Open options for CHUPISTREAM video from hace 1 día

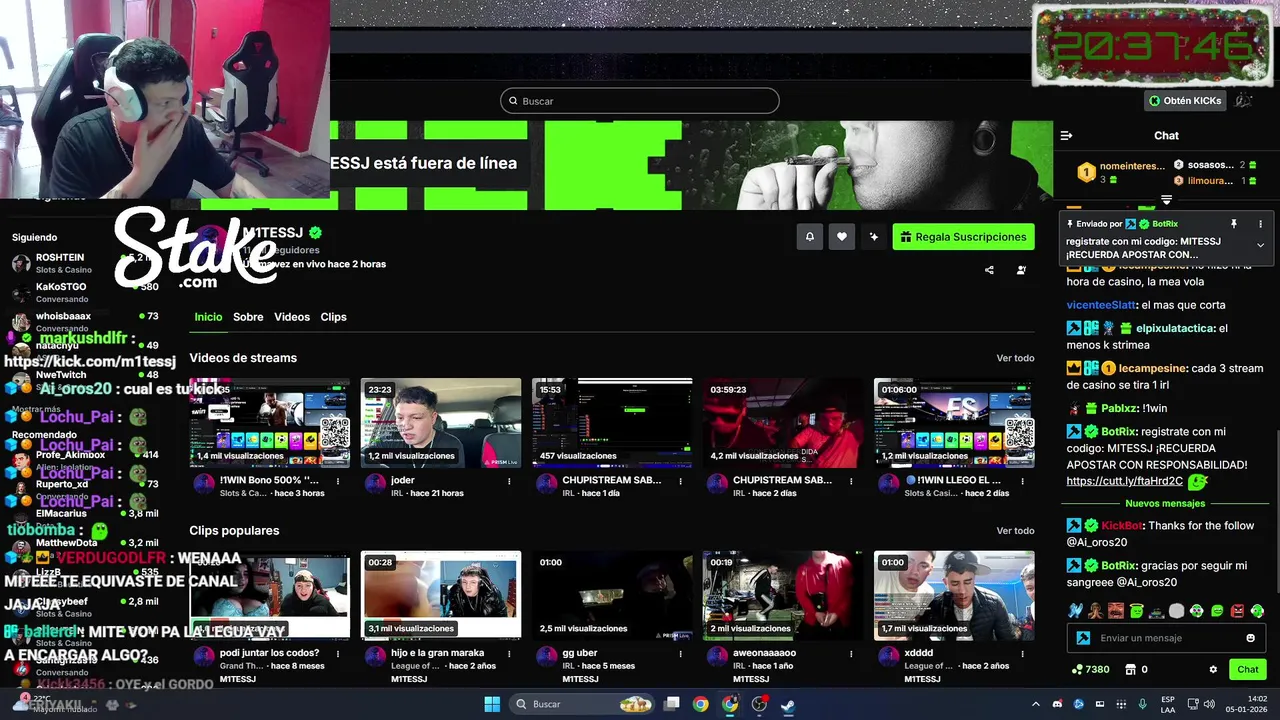680,481
